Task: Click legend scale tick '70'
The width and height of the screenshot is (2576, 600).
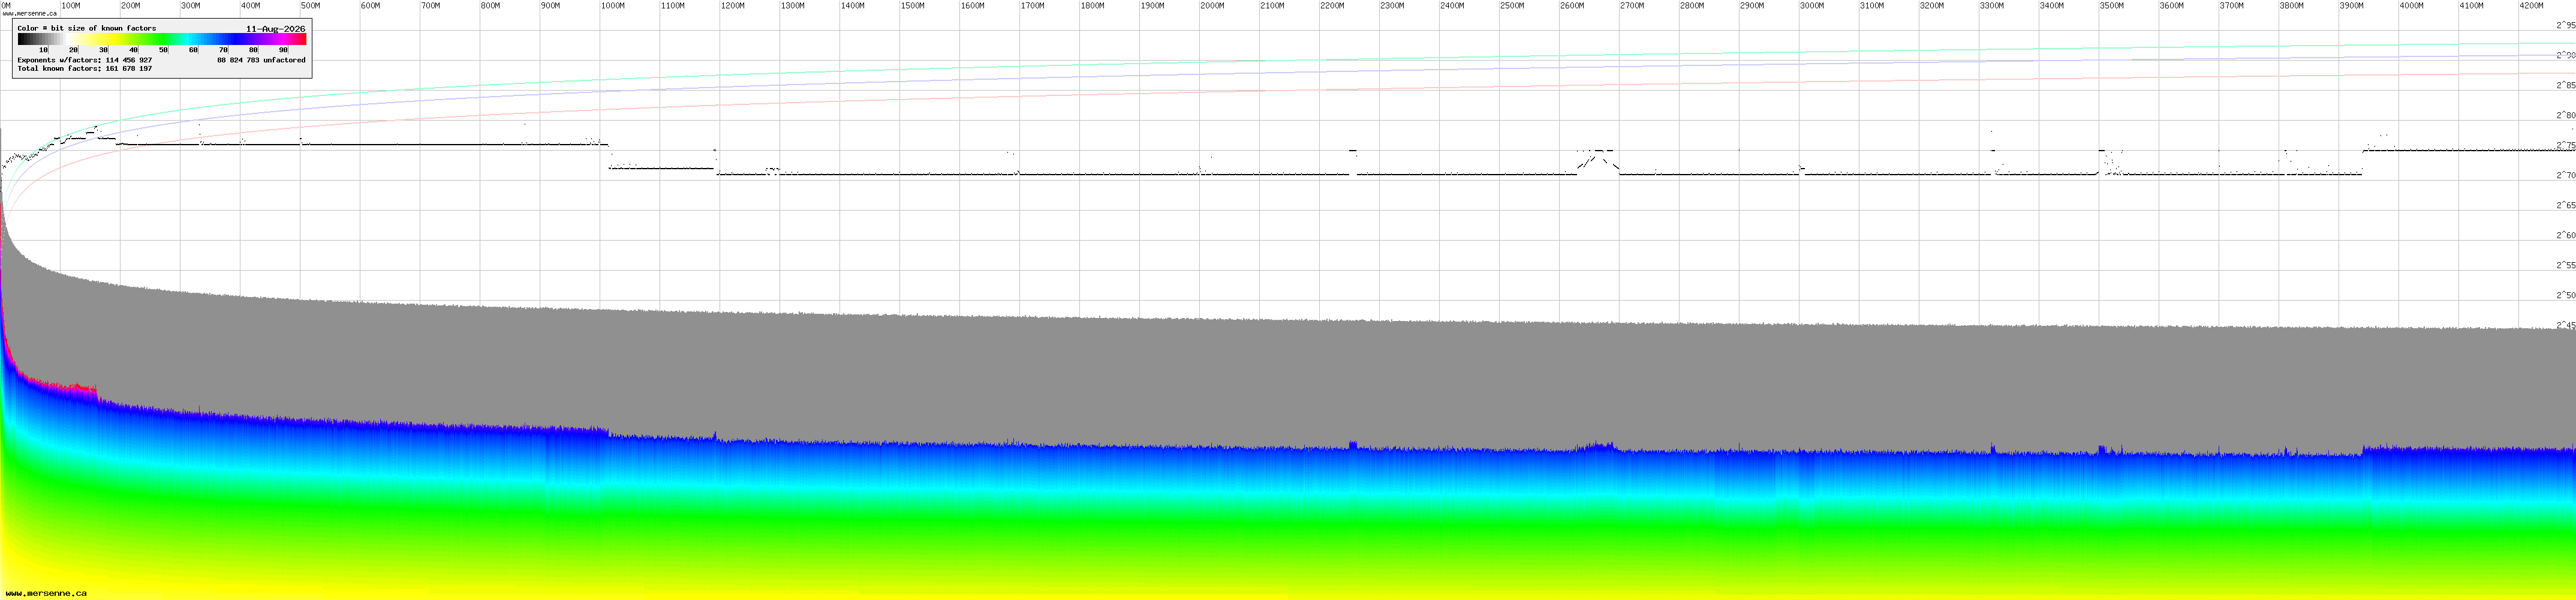Action: (224, 49)
